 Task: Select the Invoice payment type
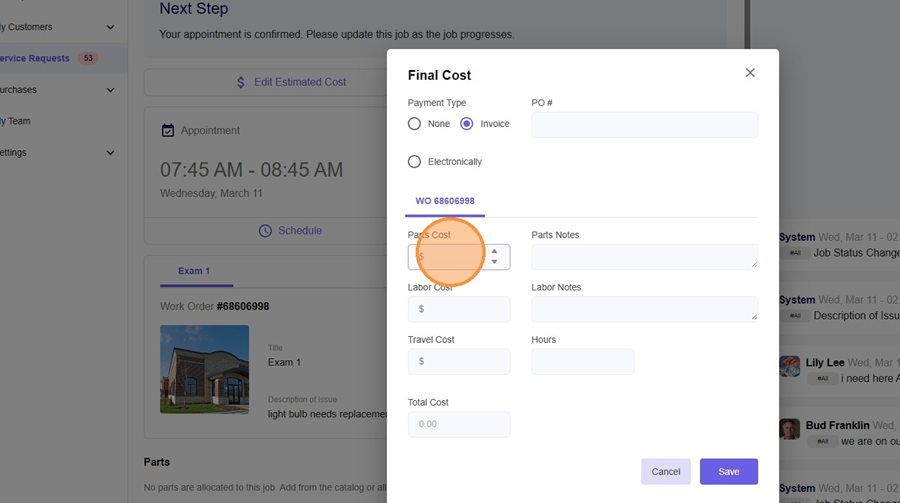467,124
